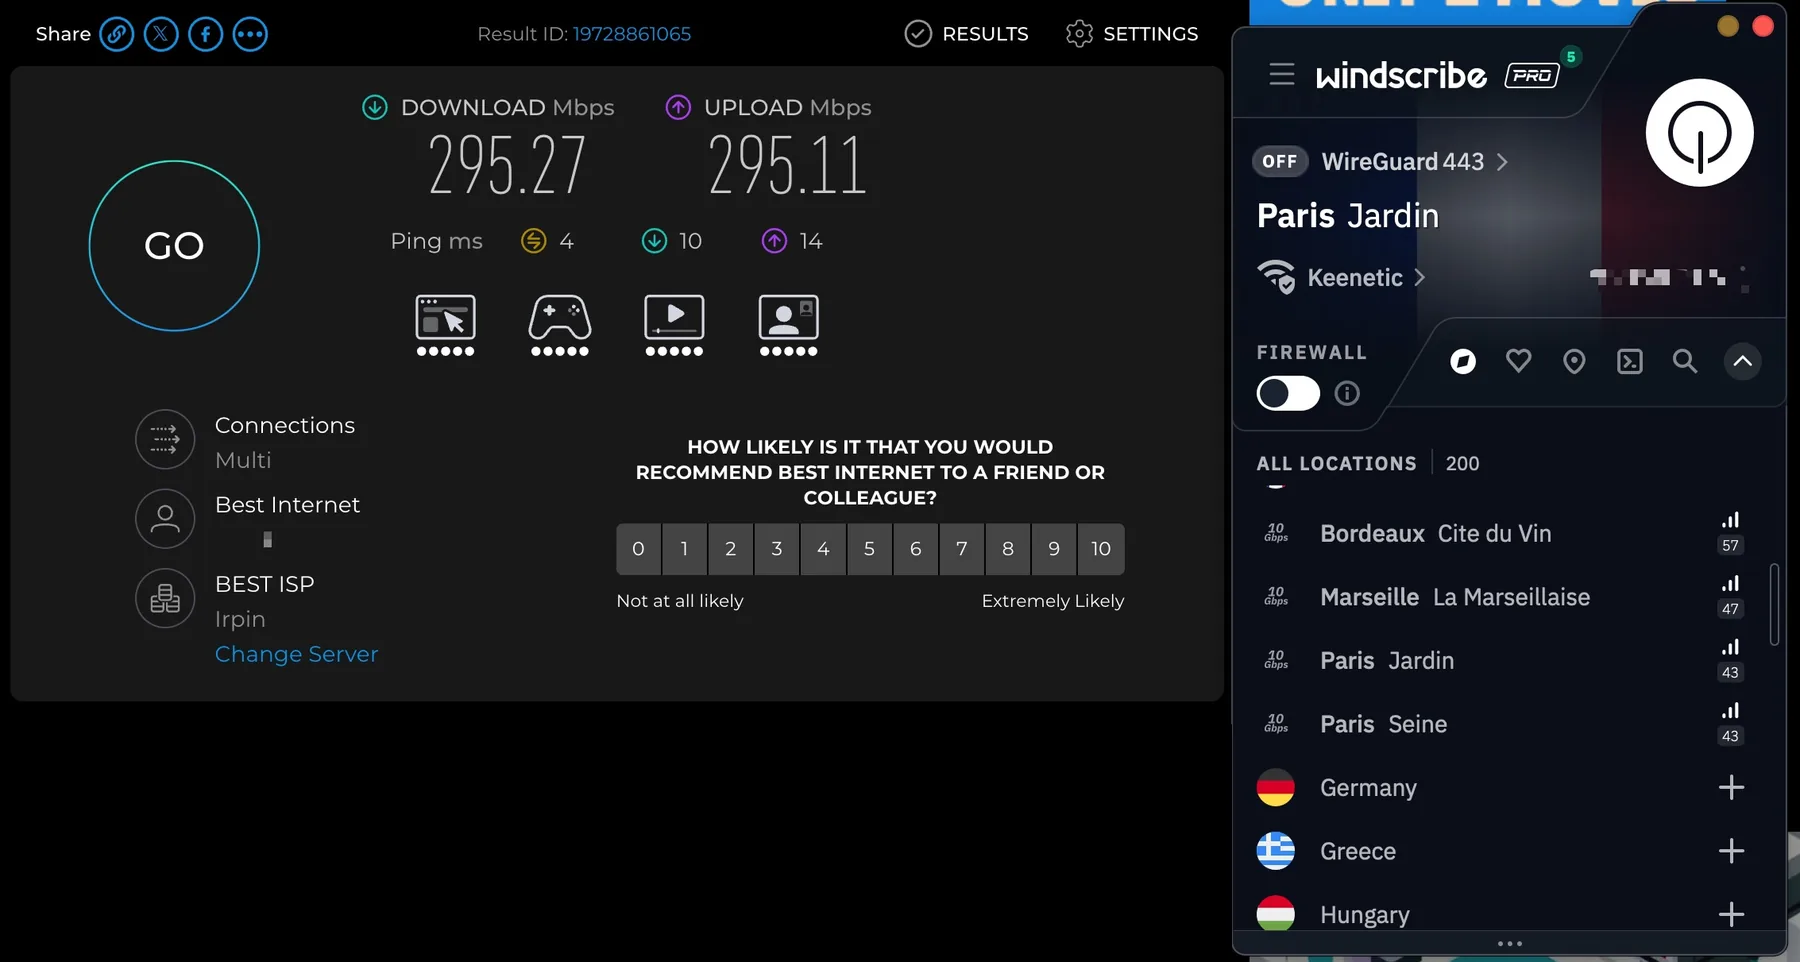1800x962 pixels.
Task: Click the BEST ISP server icon
Action: (x=165, y=598)
